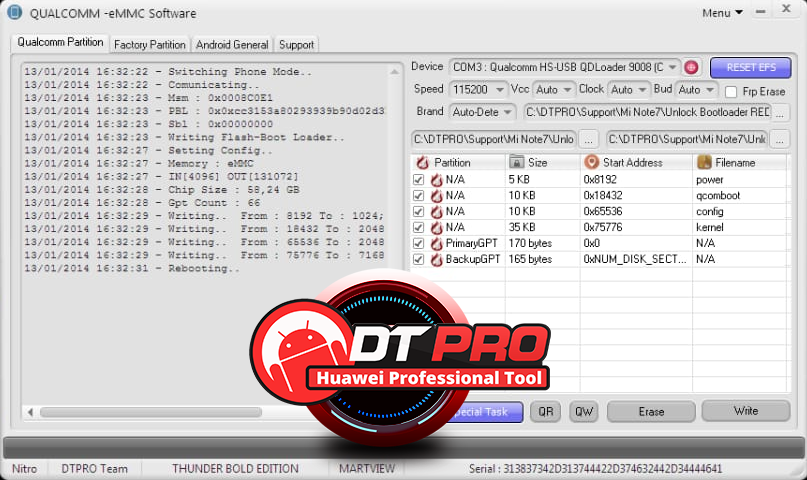The height and width of the screenshot is (480, 807).
Task: Uncheck the BackupGPT row checkbox
Action: point(418,259)
